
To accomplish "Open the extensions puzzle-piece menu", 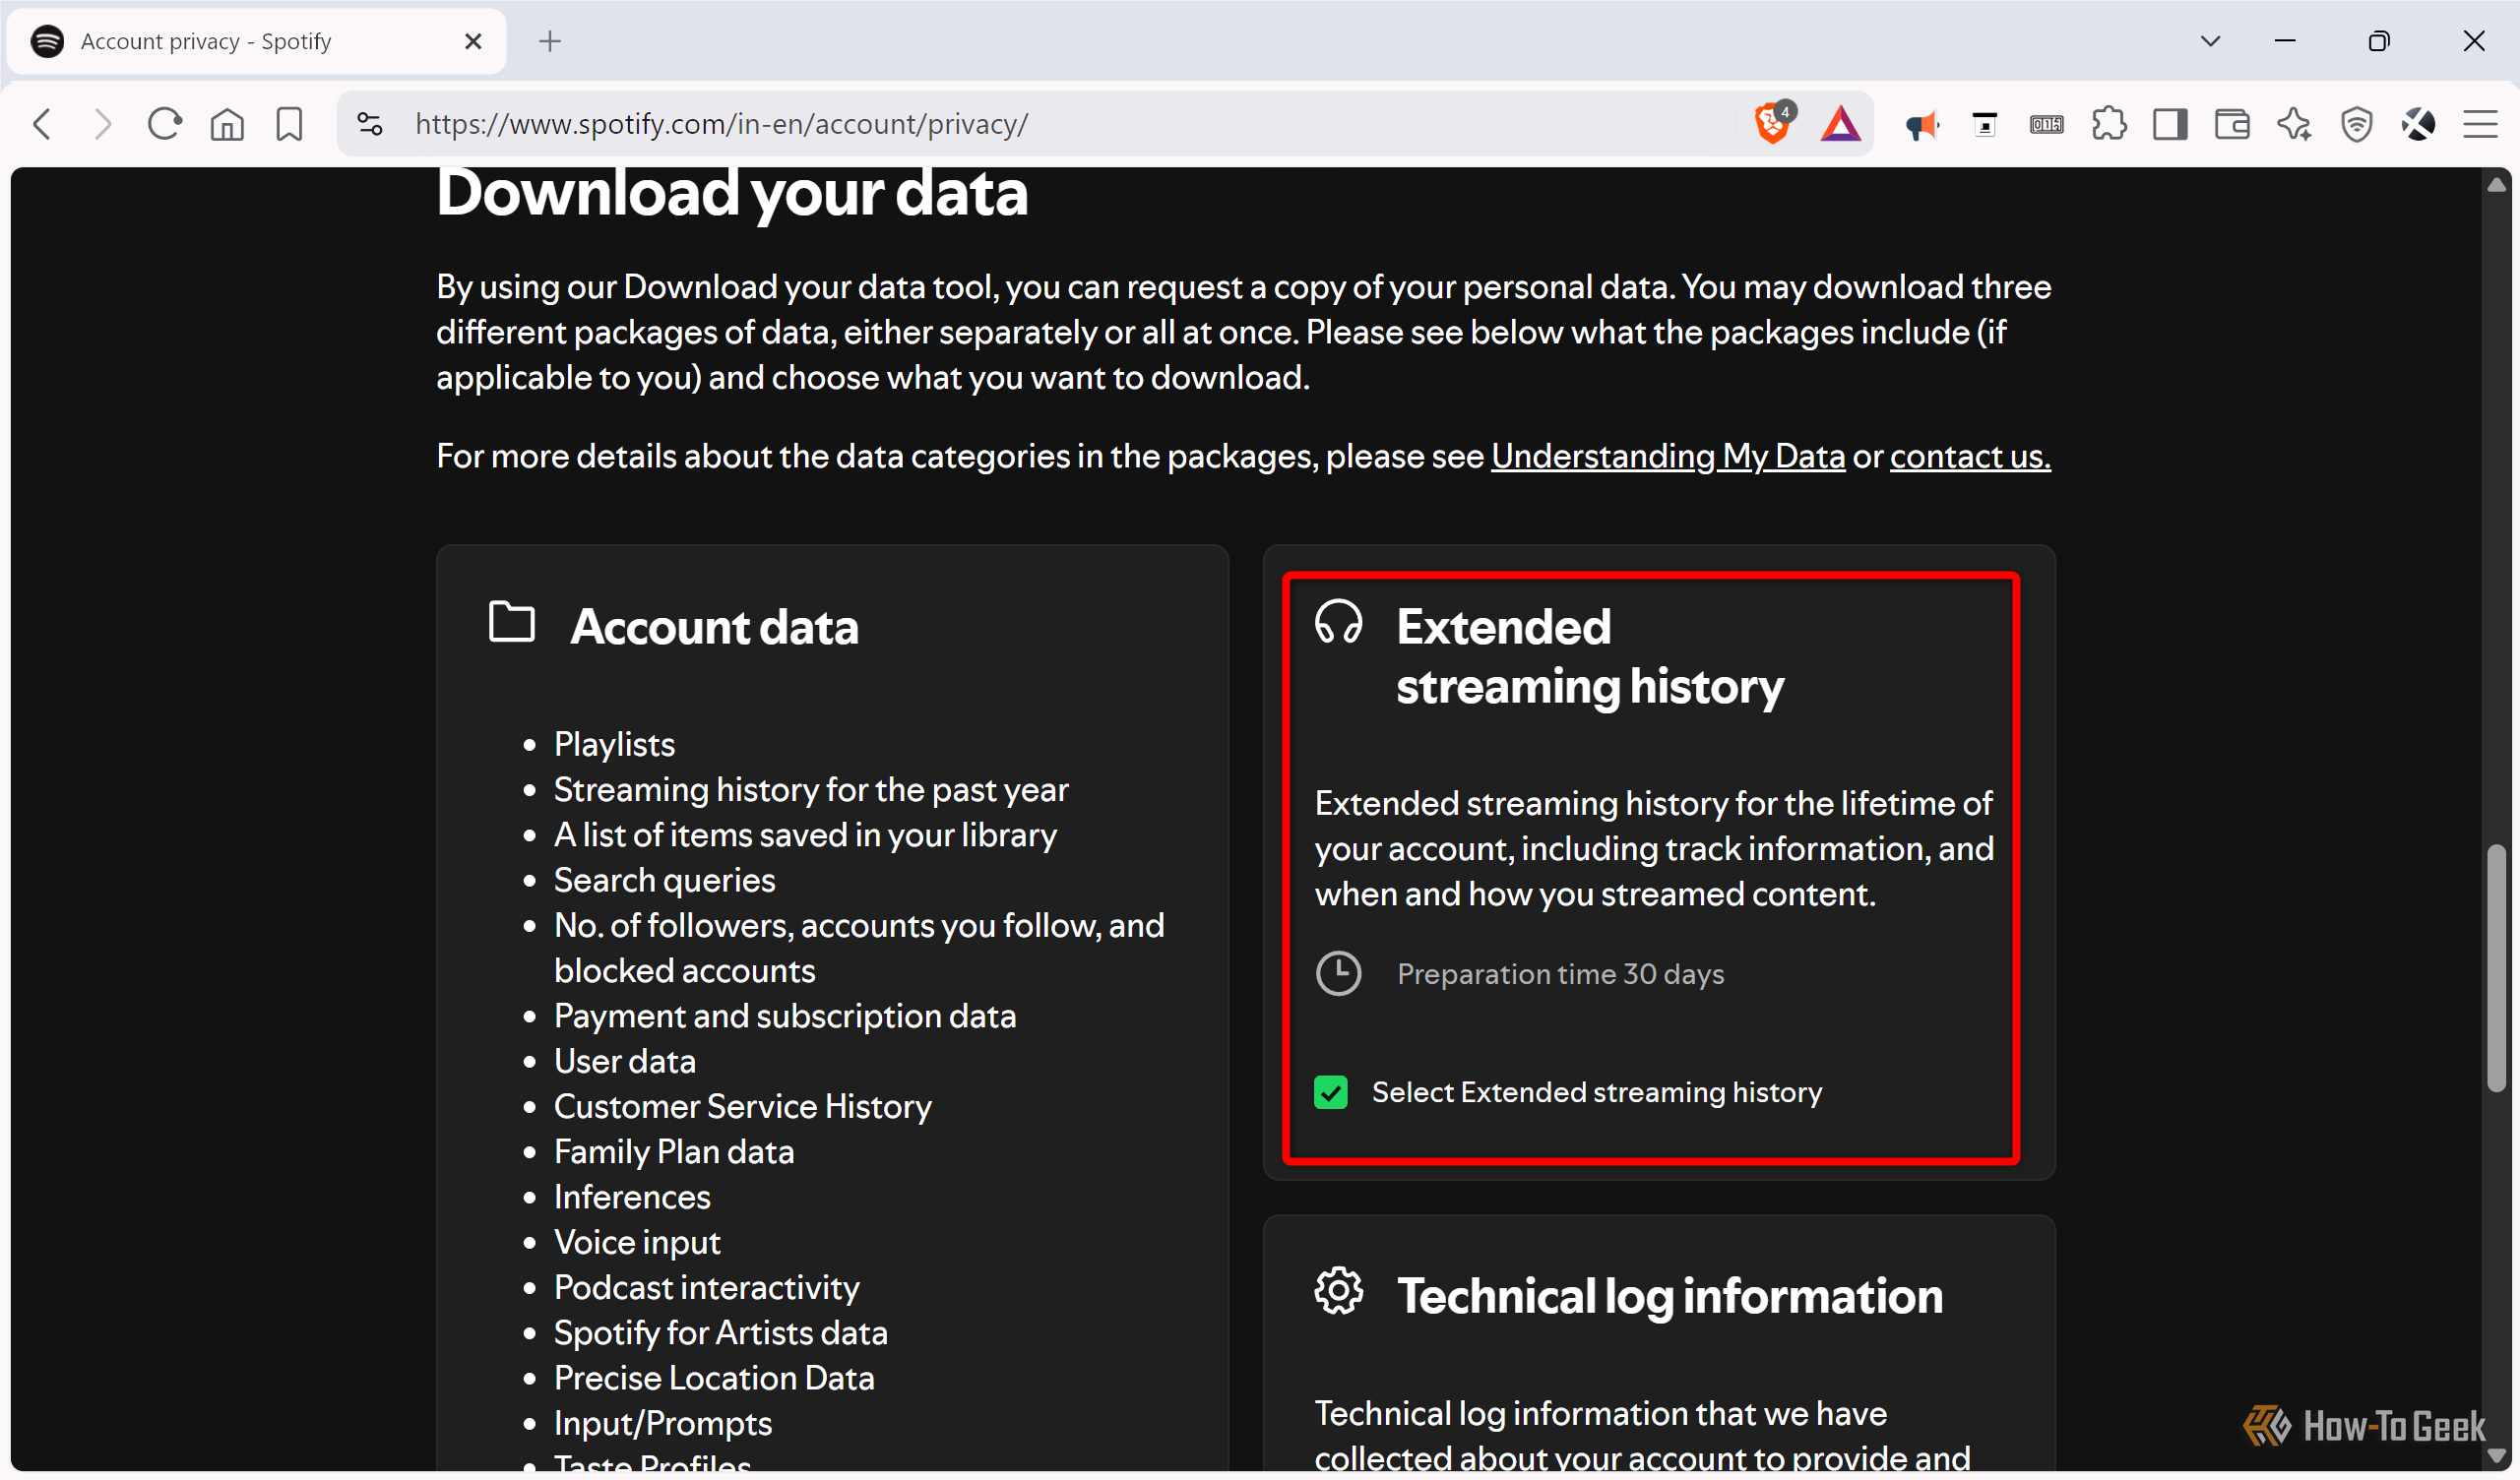I will 2108,124.
